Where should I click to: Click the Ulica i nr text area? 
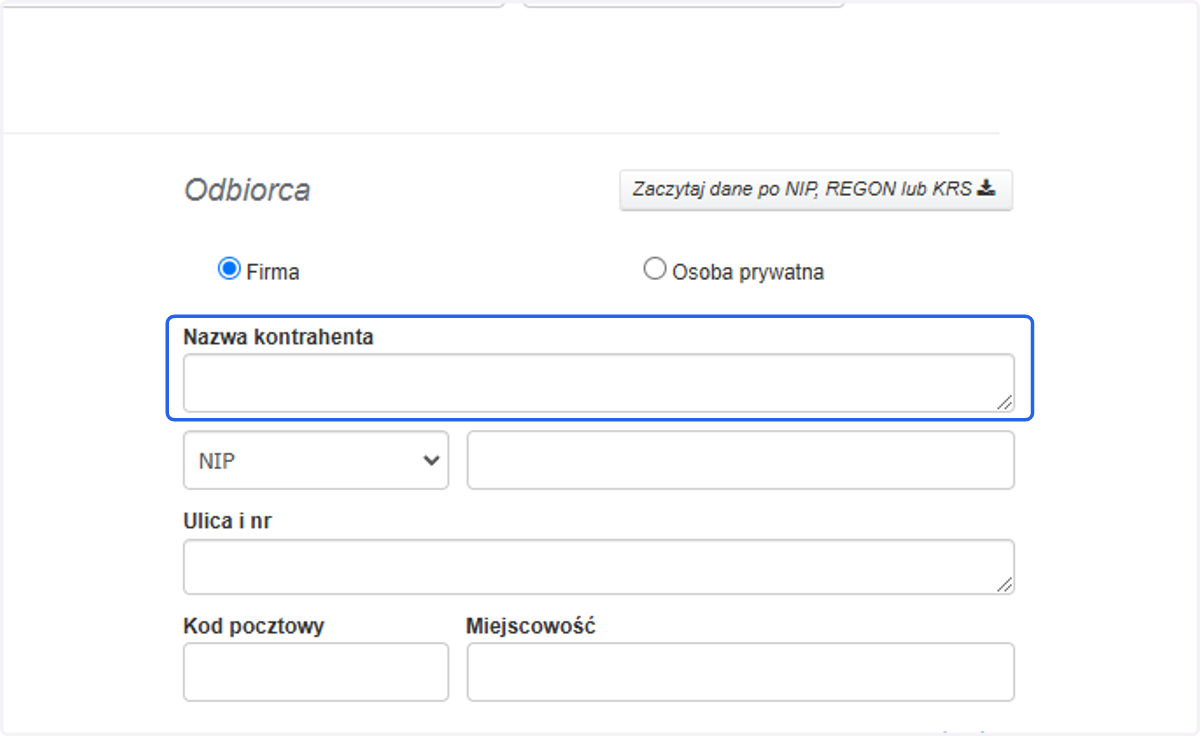(598, 567)
